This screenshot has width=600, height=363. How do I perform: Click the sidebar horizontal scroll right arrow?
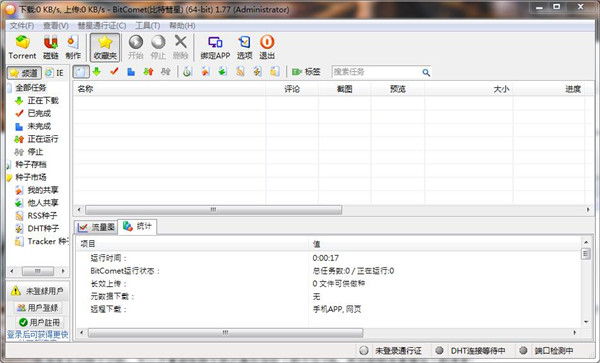pyautogui.click(x=63, y=271)
